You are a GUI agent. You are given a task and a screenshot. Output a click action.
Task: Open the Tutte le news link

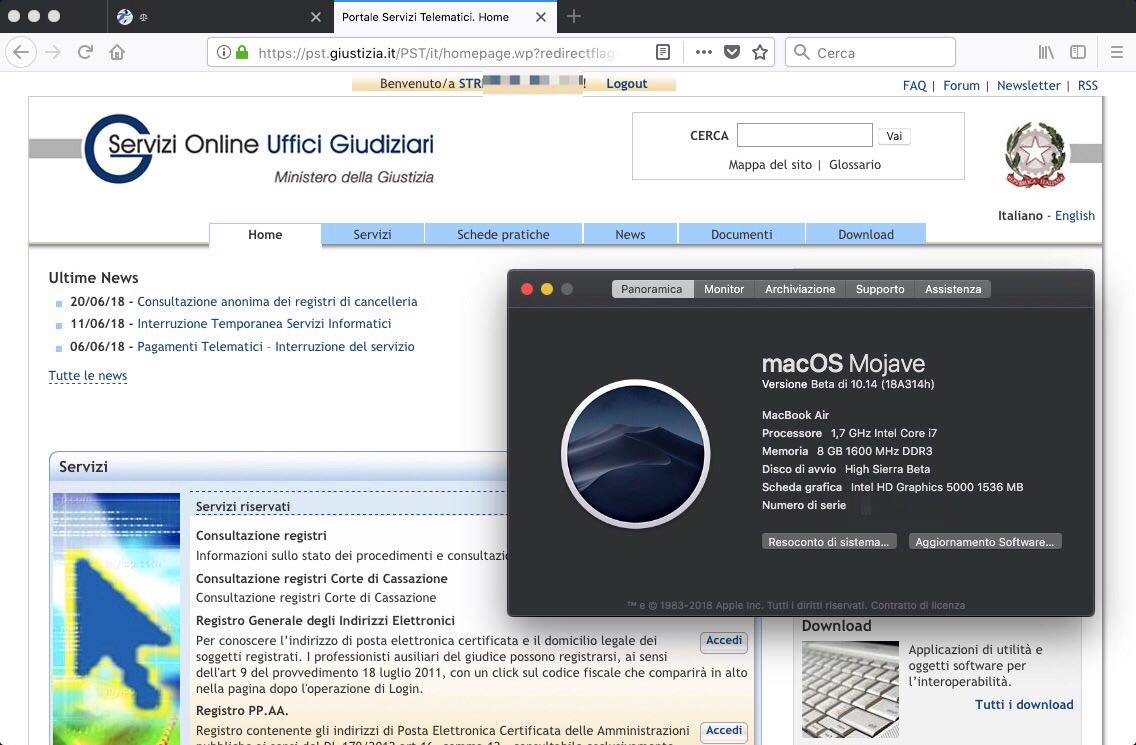pos(88,375)
